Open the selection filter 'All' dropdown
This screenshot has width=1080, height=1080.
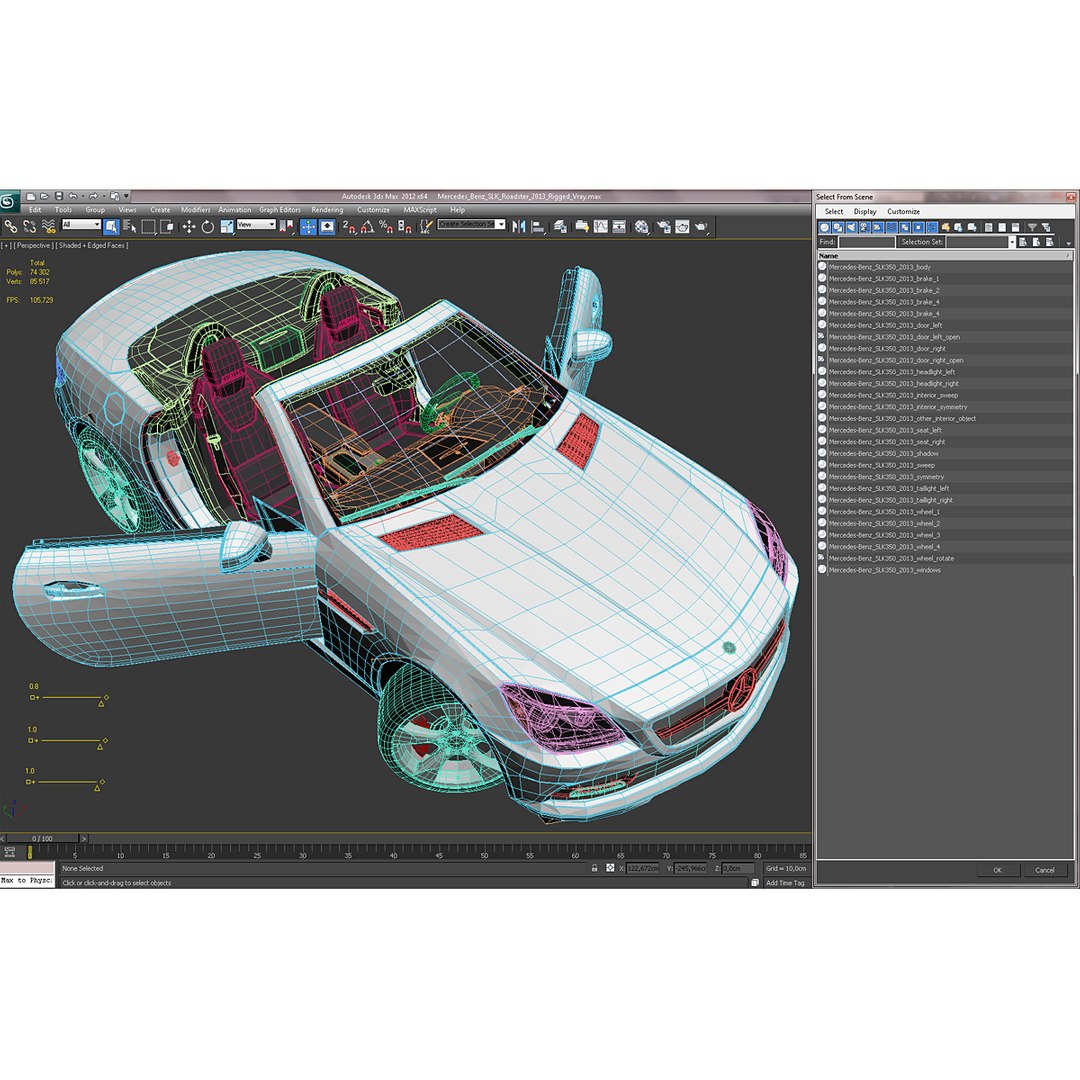point(81,224)
